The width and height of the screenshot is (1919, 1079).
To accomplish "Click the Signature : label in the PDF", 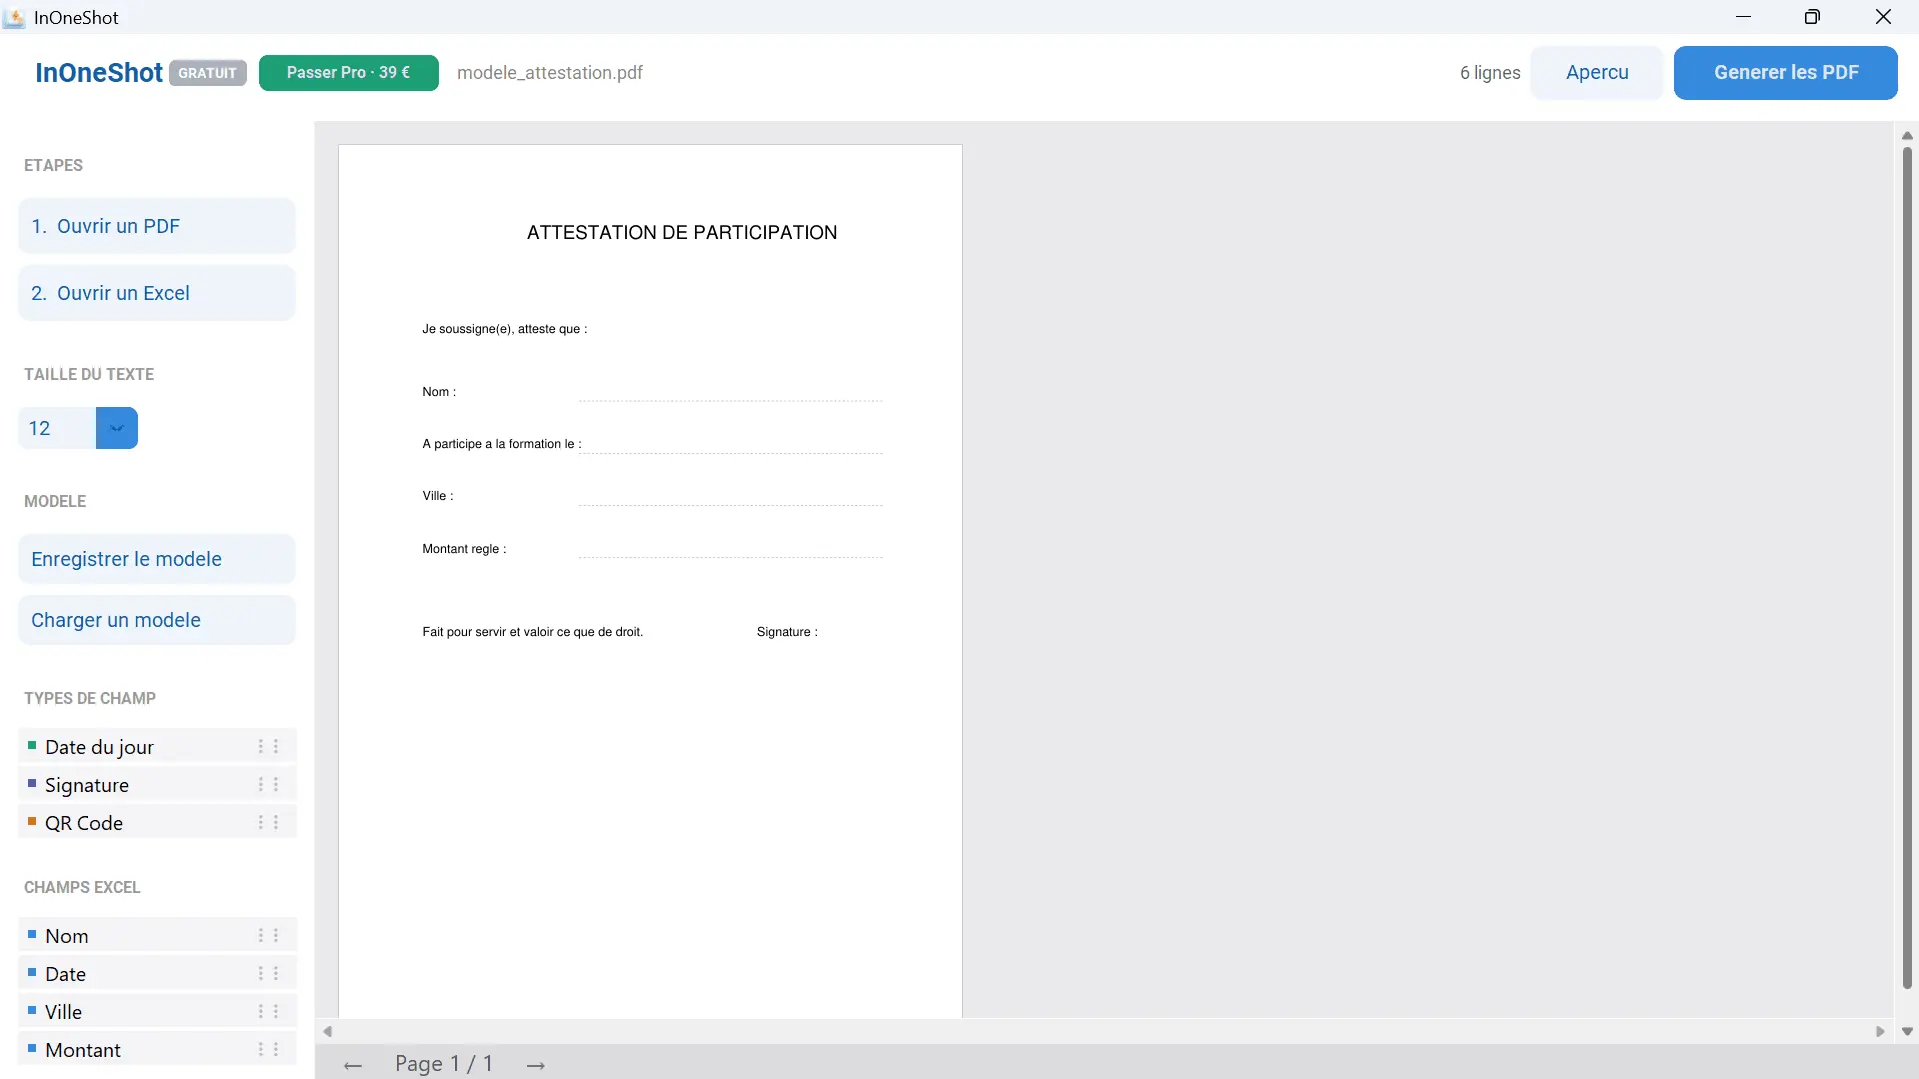I will point(787,632).
